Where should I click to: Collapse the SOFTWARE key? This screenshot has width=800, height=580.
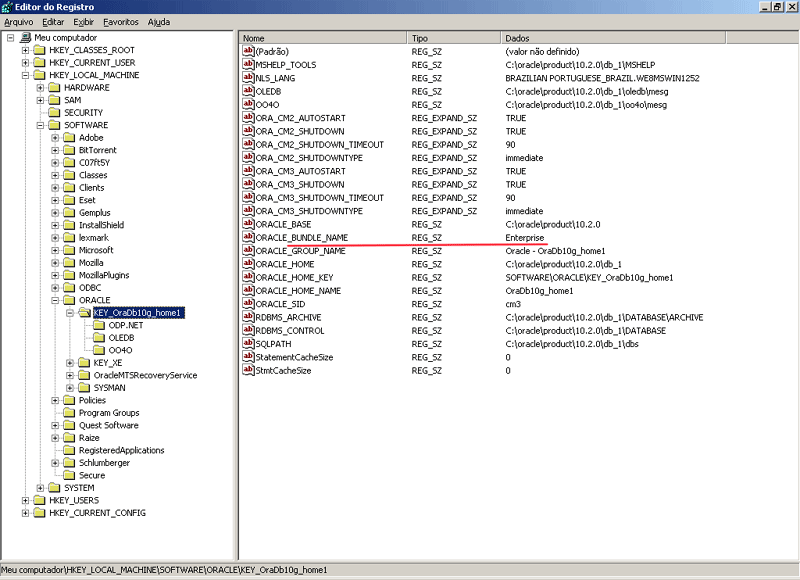coord(40,125)
